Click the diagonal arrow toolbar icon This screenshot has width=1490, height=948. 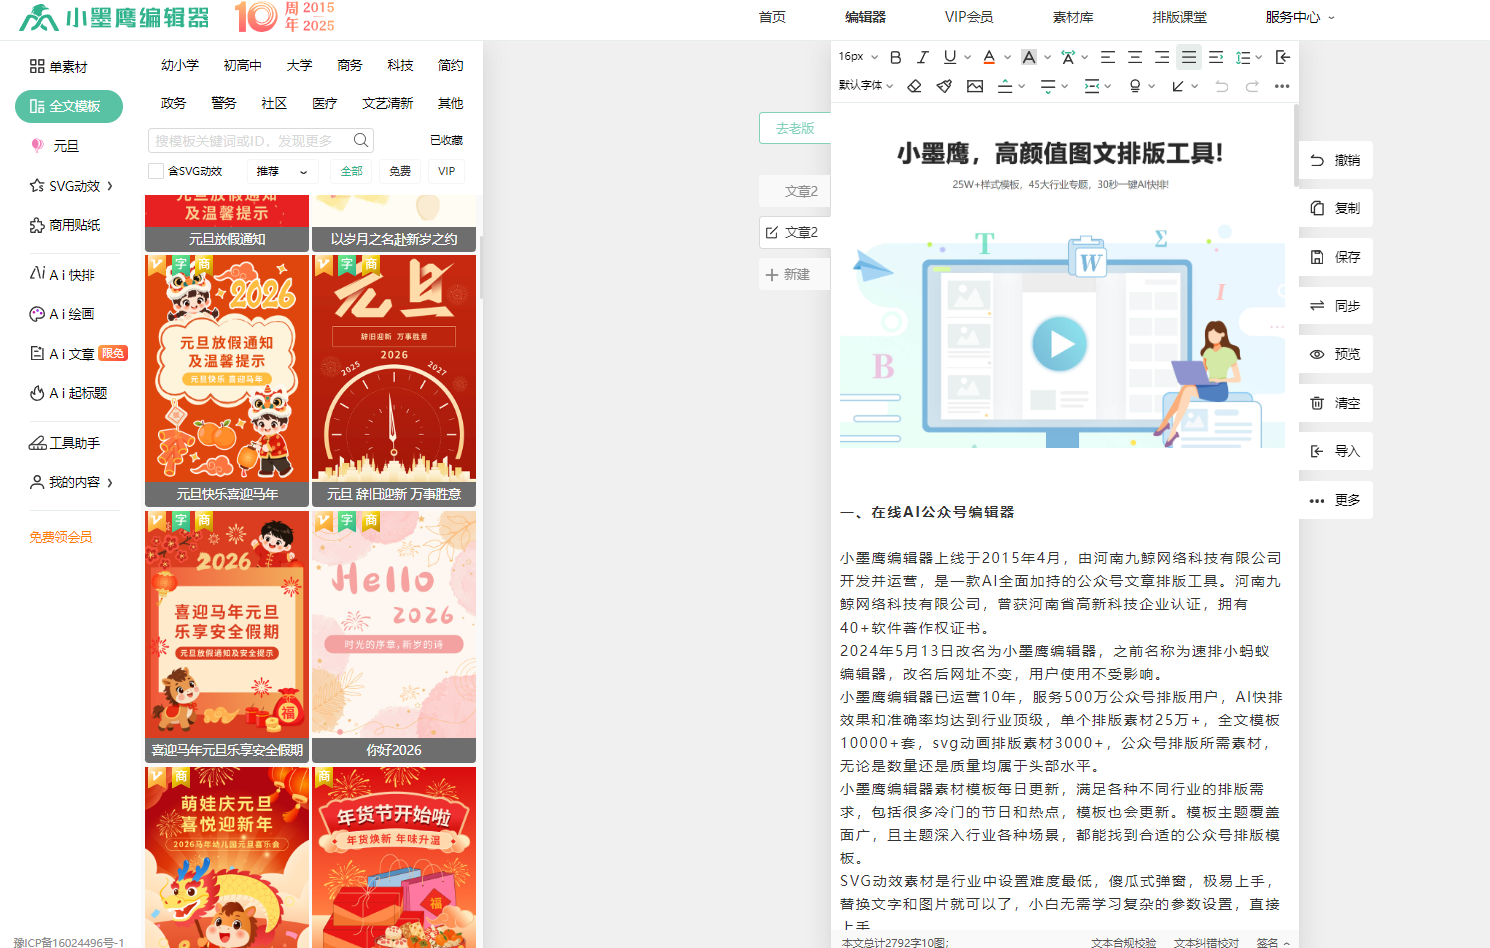(1178, 86)
